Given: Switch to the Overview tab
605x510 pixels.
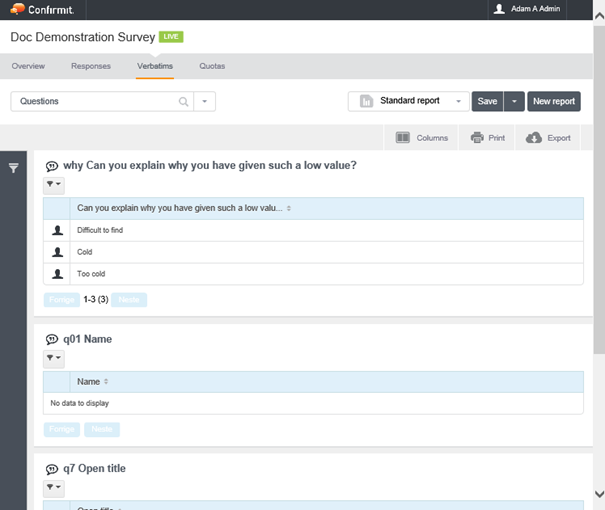Looking at the screenshot, I should click(28, 66).
